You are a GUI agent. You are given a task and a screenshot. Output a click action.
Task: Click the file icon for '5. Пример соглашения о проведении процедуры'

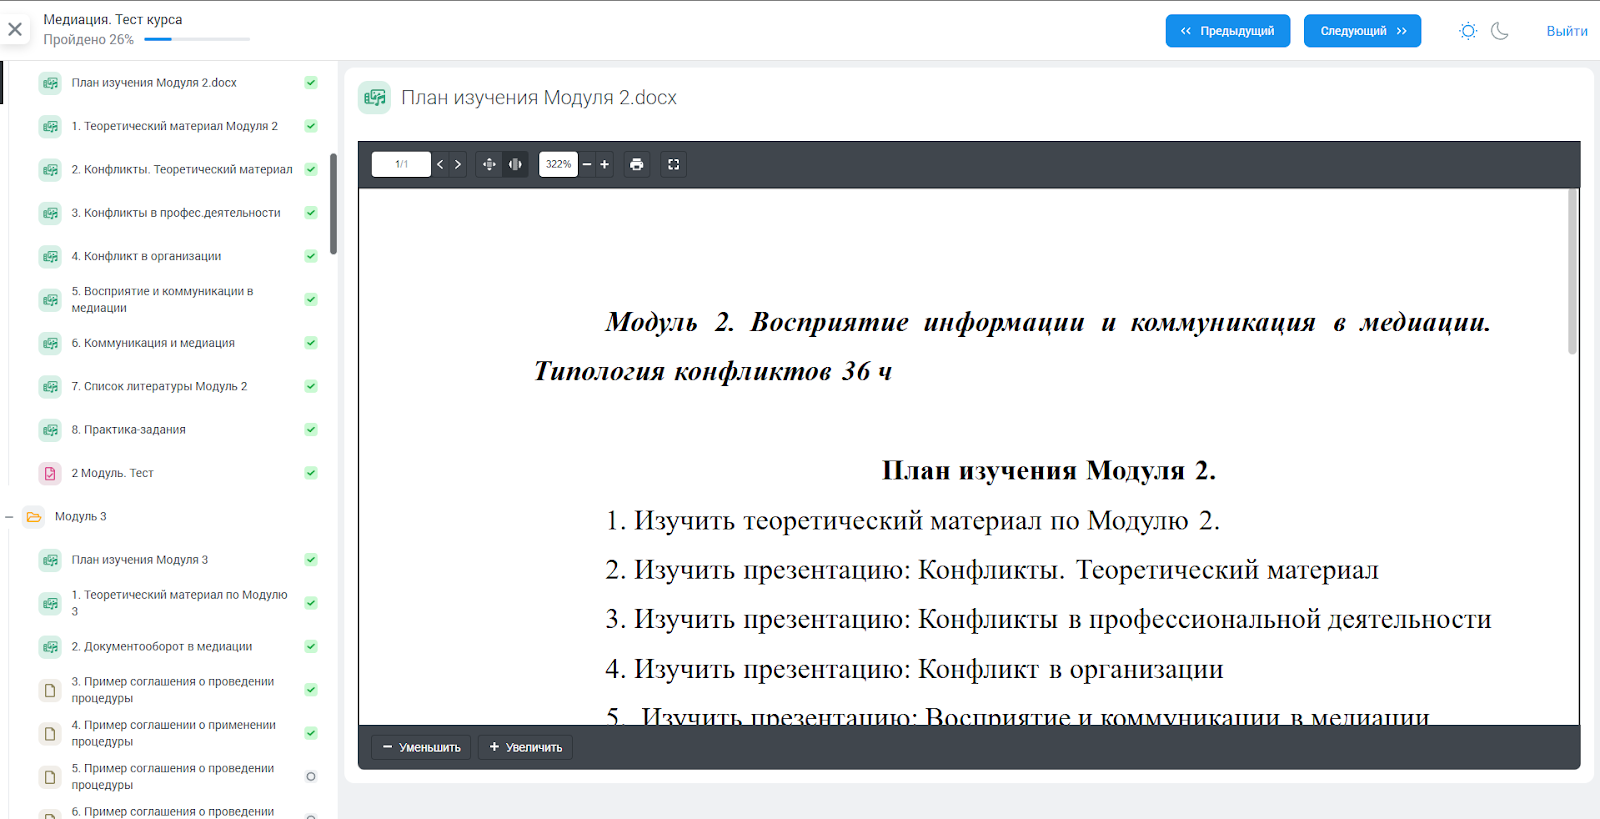click(50, 777)
